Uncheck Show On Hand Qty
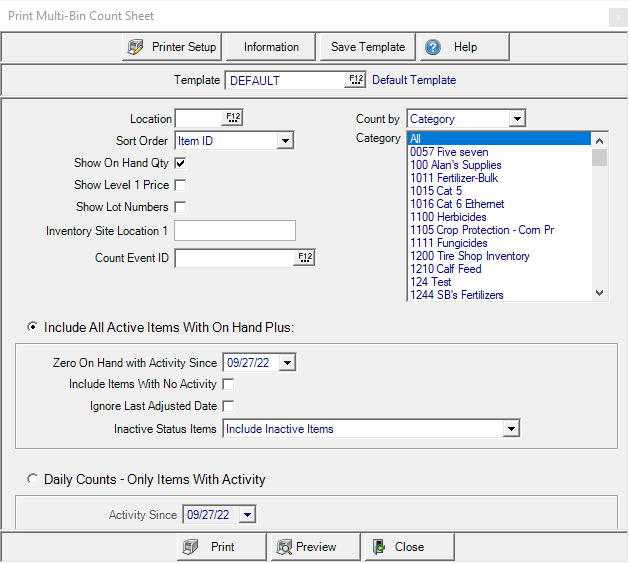 (180, 163)
